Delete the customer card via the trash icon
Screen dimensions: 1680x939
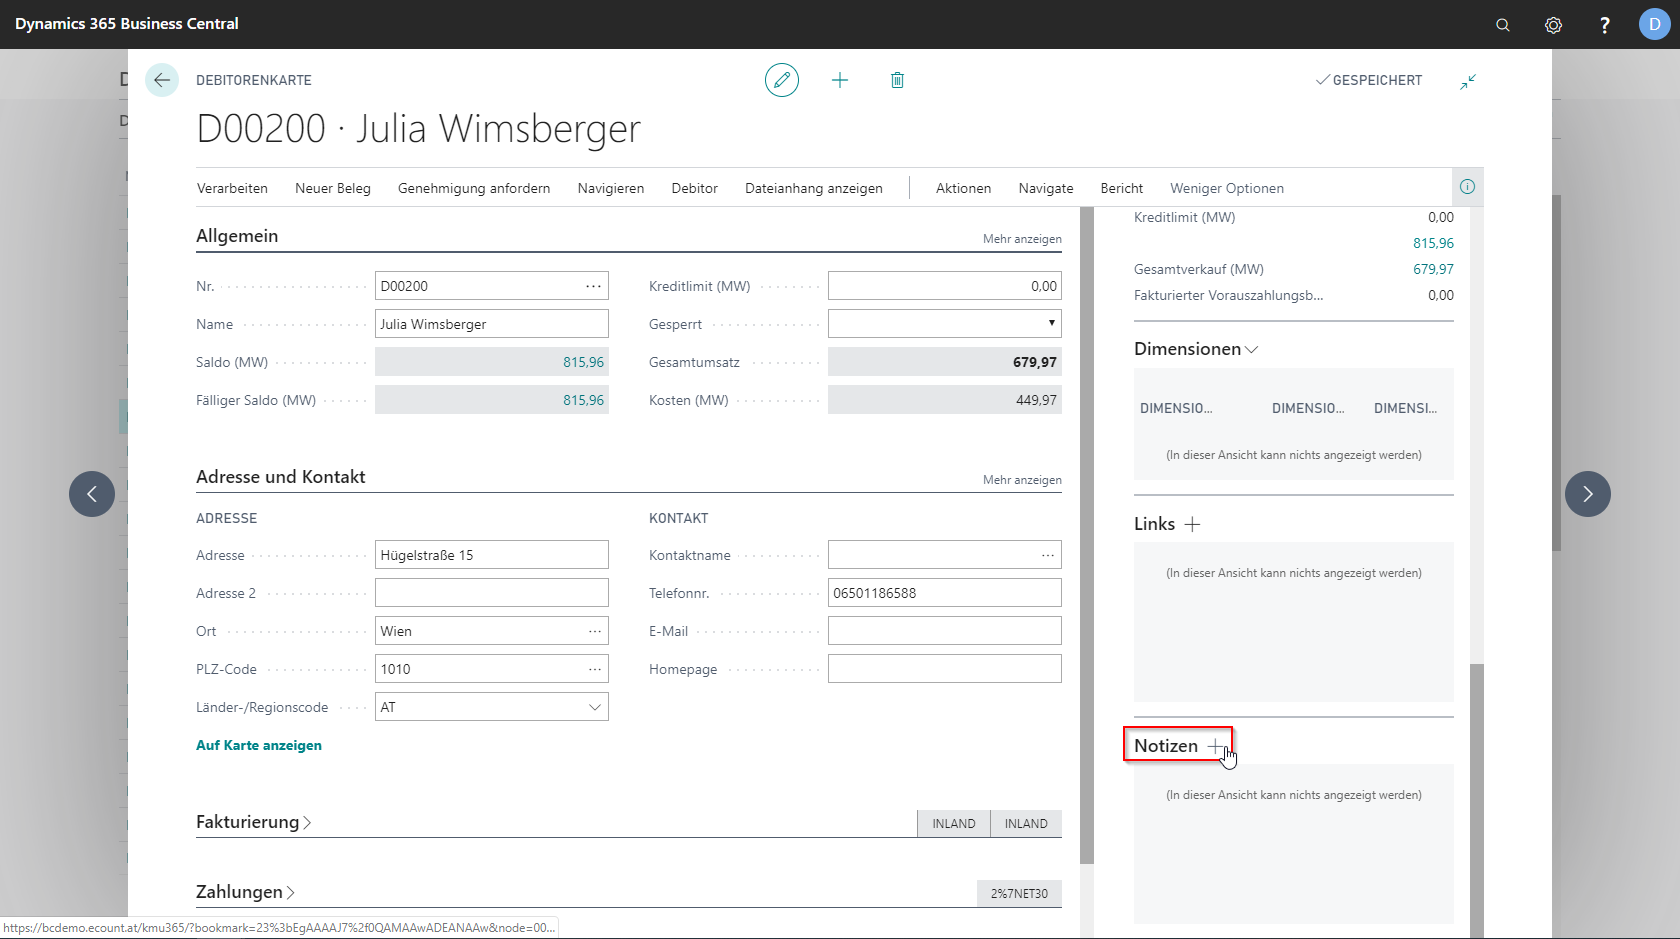pyautogui.click(x=897, y=80)
